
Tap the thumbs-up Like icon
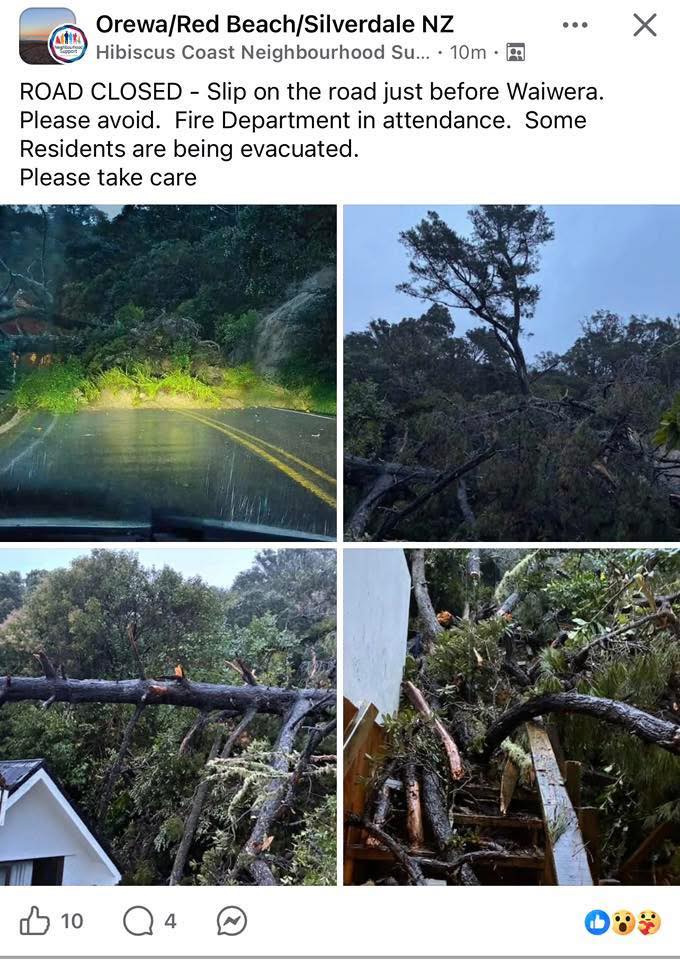click(x=34, y=921)
